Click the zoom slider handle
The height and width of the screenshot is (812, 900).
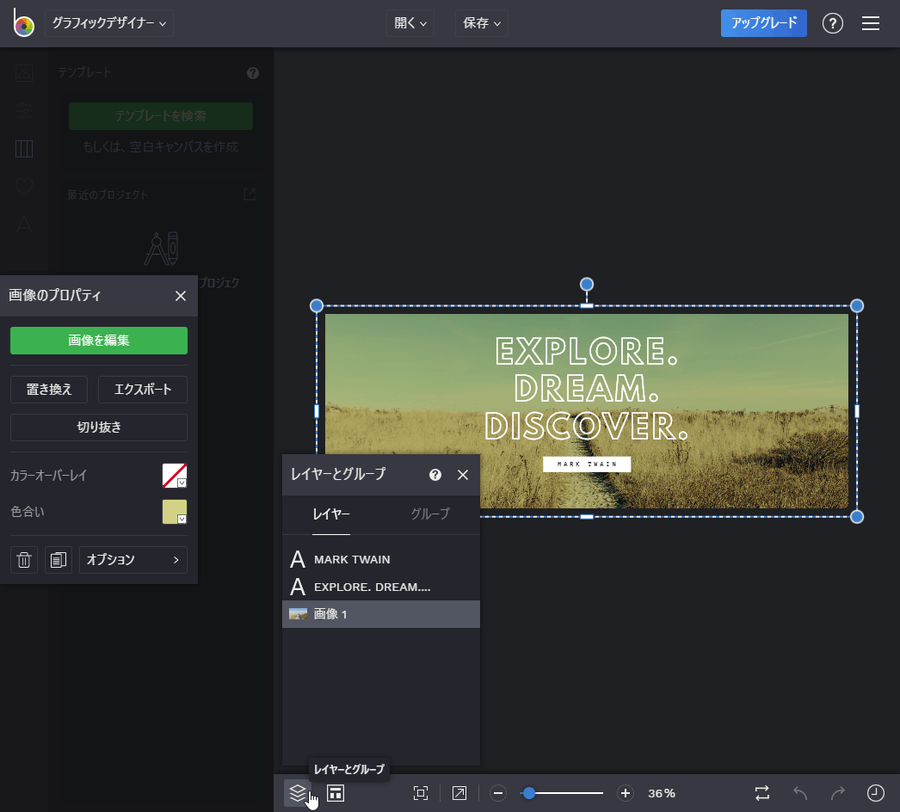pos(529,793)
